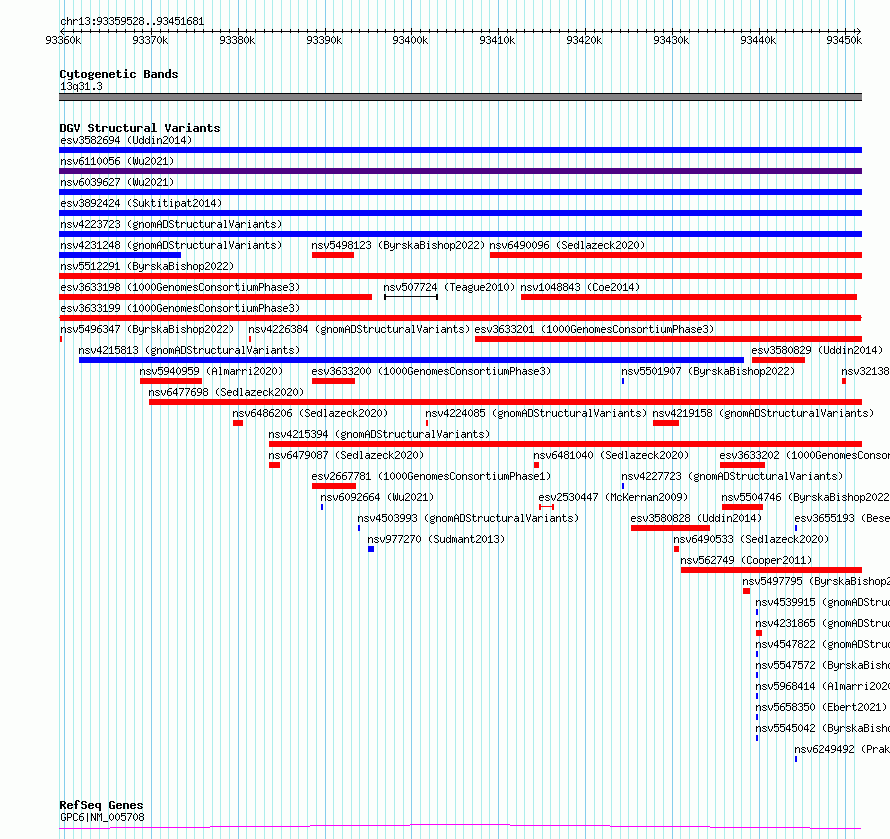Select nsv6249492 variant label

click(x=842, y=749)
